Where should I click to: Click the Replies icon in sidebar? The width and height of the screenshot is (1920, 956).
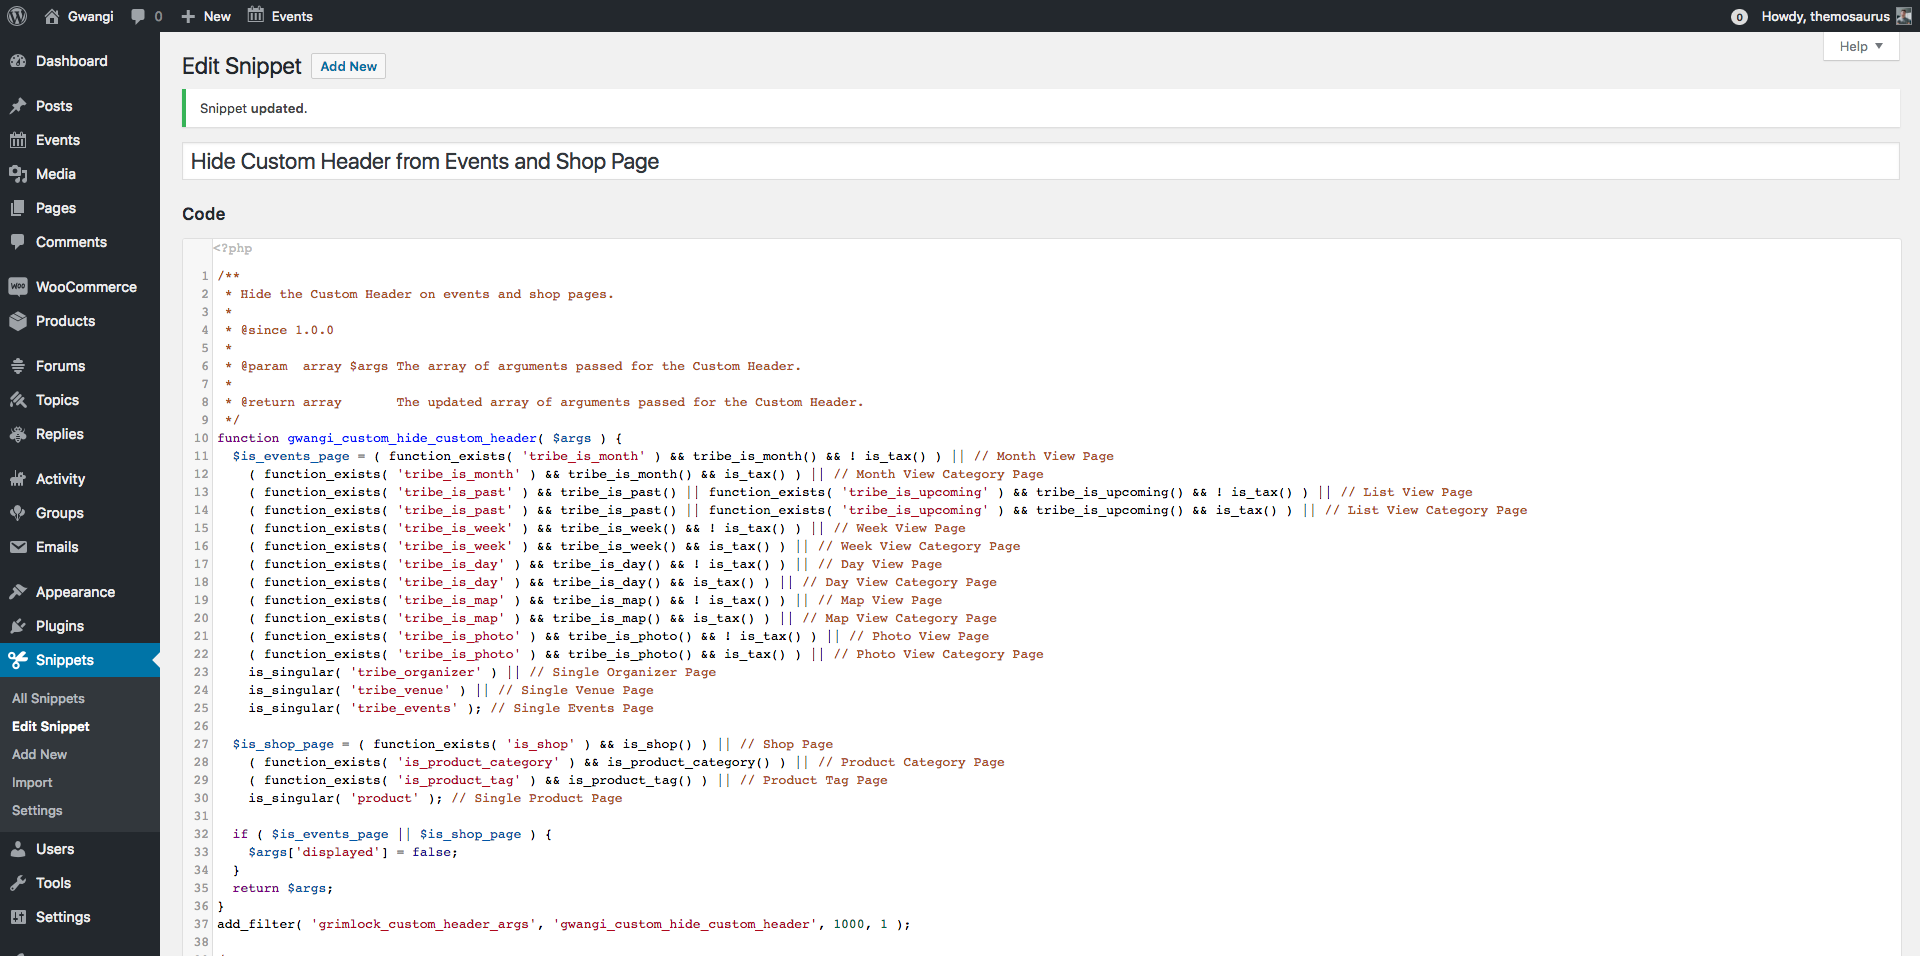tap(18, 434)
